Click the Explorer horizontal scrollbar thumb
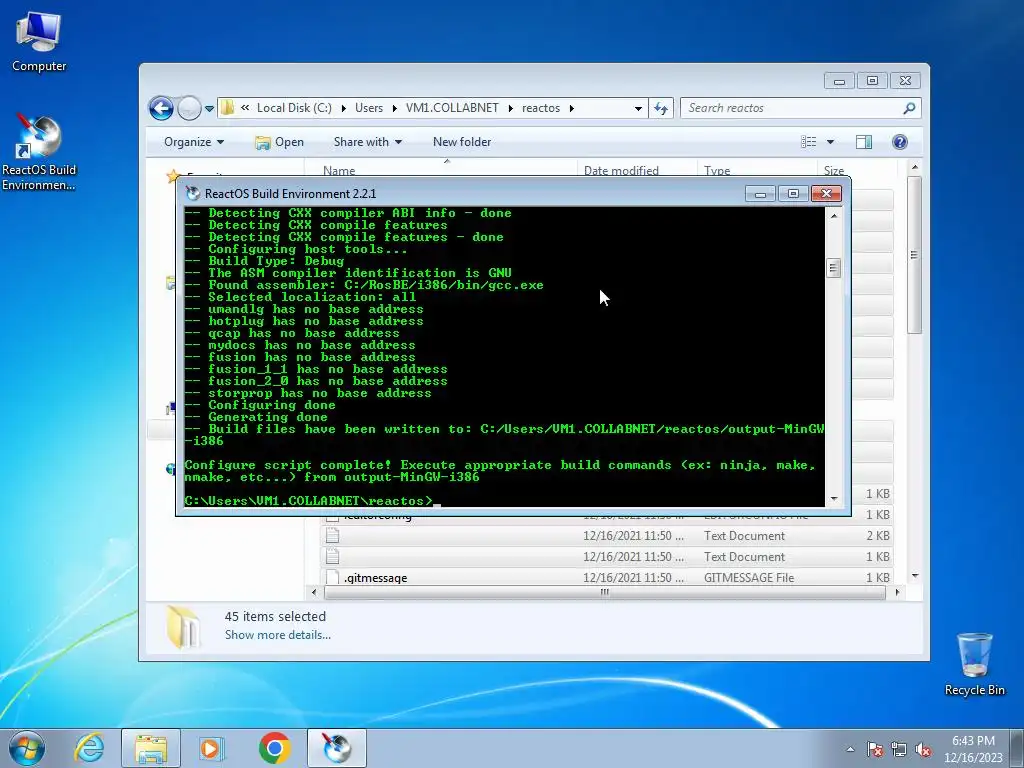 pos(605,592)
